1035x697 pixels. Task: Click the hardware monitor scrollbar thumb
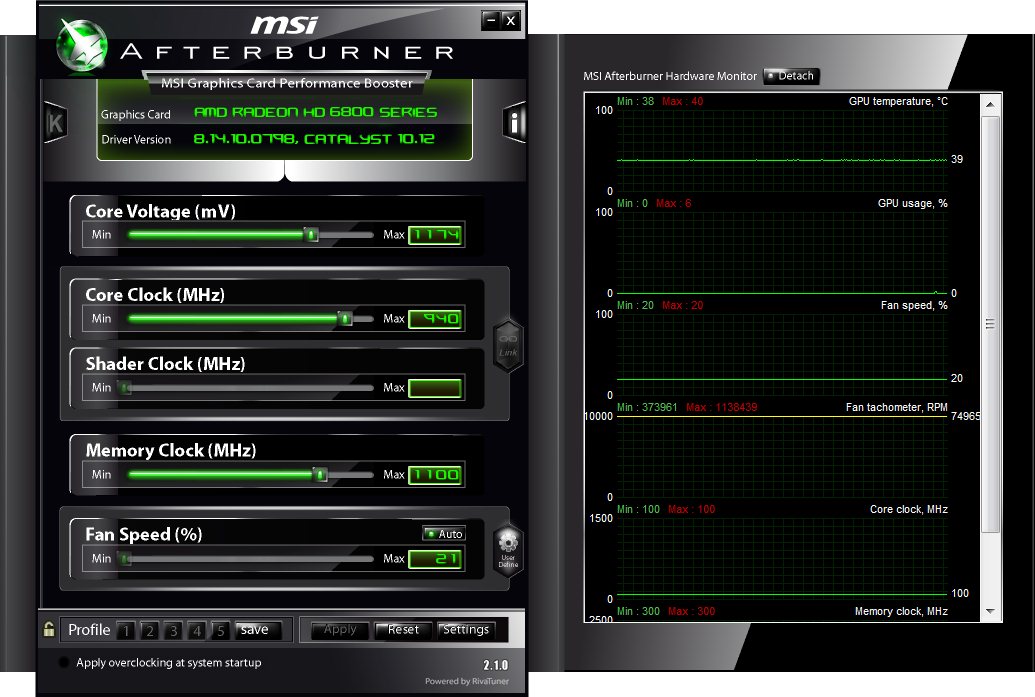point(990,324)
